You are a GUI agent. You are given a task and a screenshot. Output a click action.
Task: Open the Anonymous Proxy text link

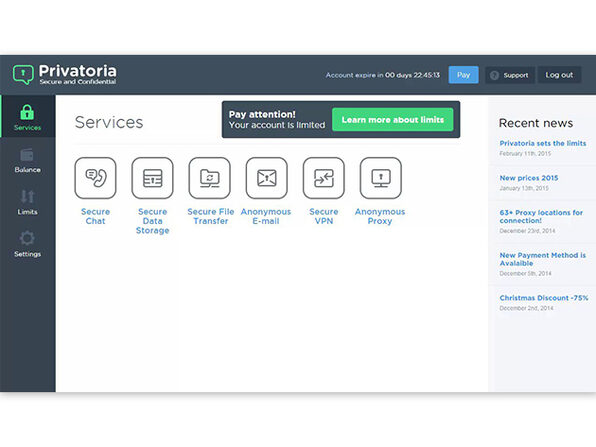pos(380,216)
